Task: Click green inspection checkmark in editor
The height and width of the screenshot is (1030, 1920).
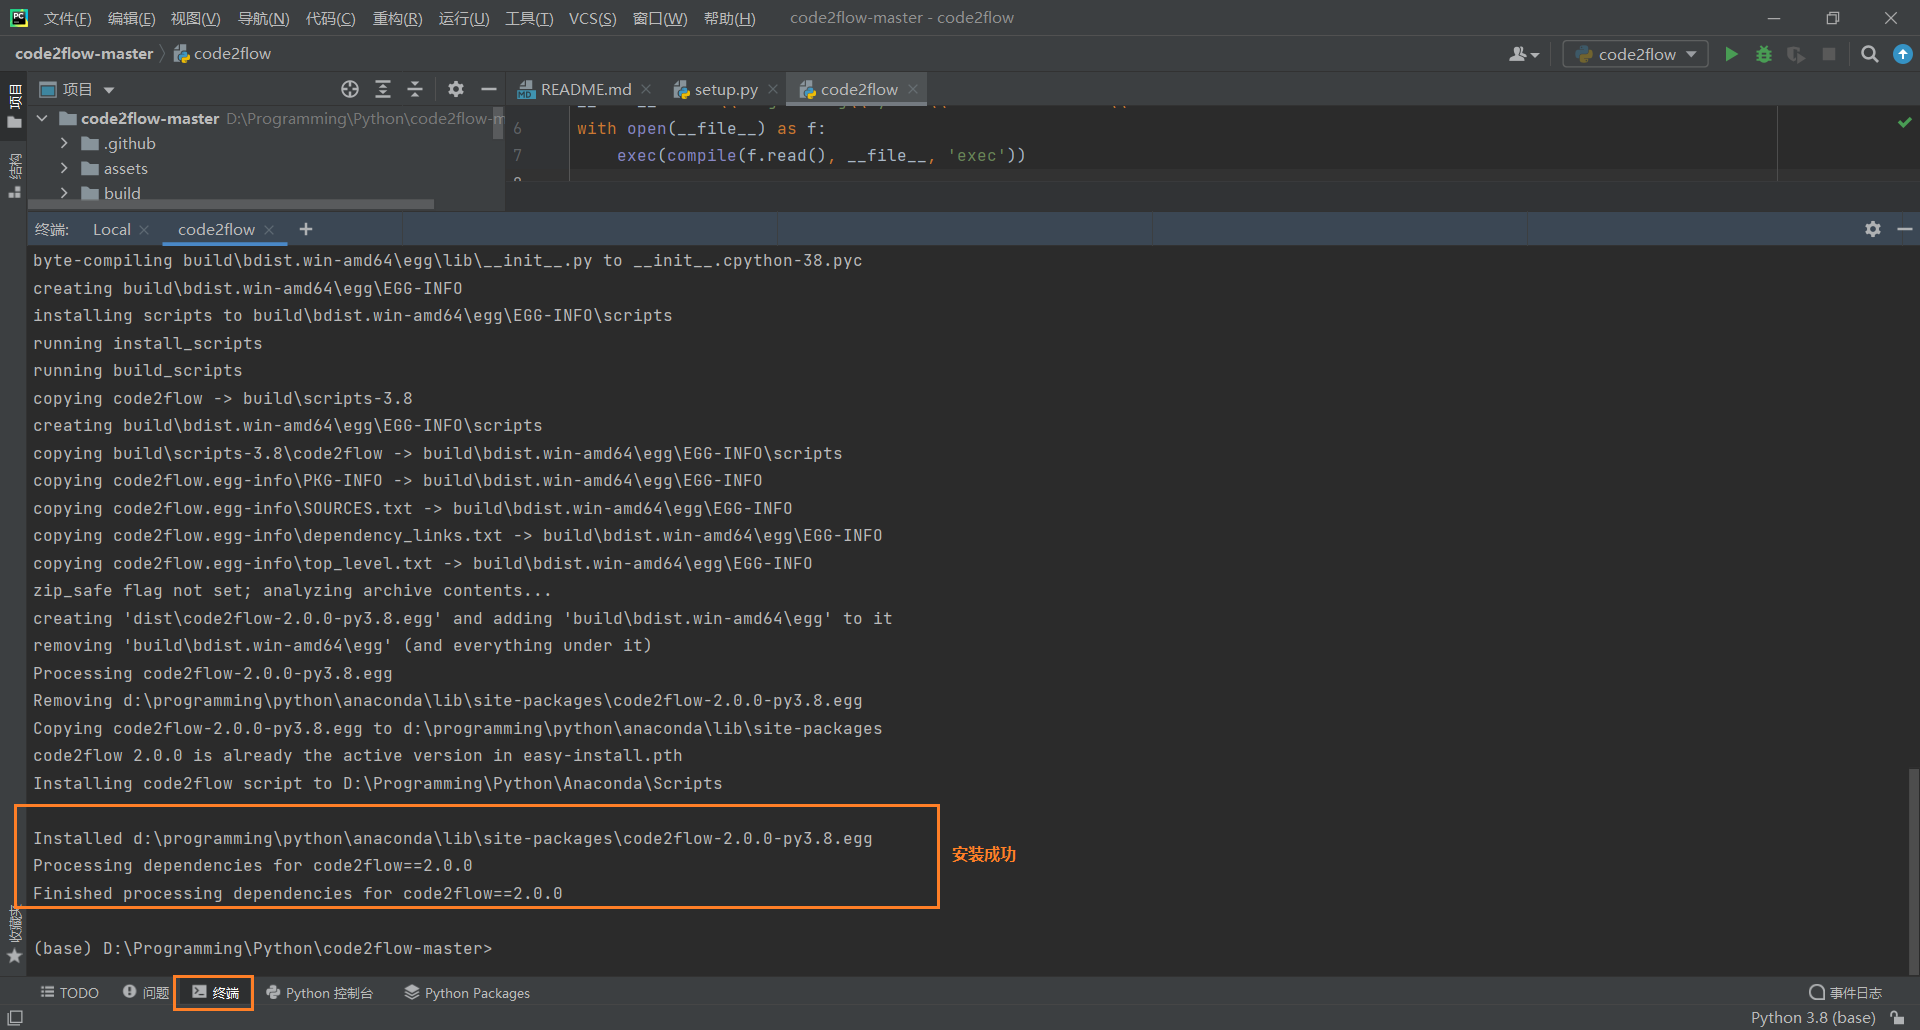Action: coord(1904,122)
